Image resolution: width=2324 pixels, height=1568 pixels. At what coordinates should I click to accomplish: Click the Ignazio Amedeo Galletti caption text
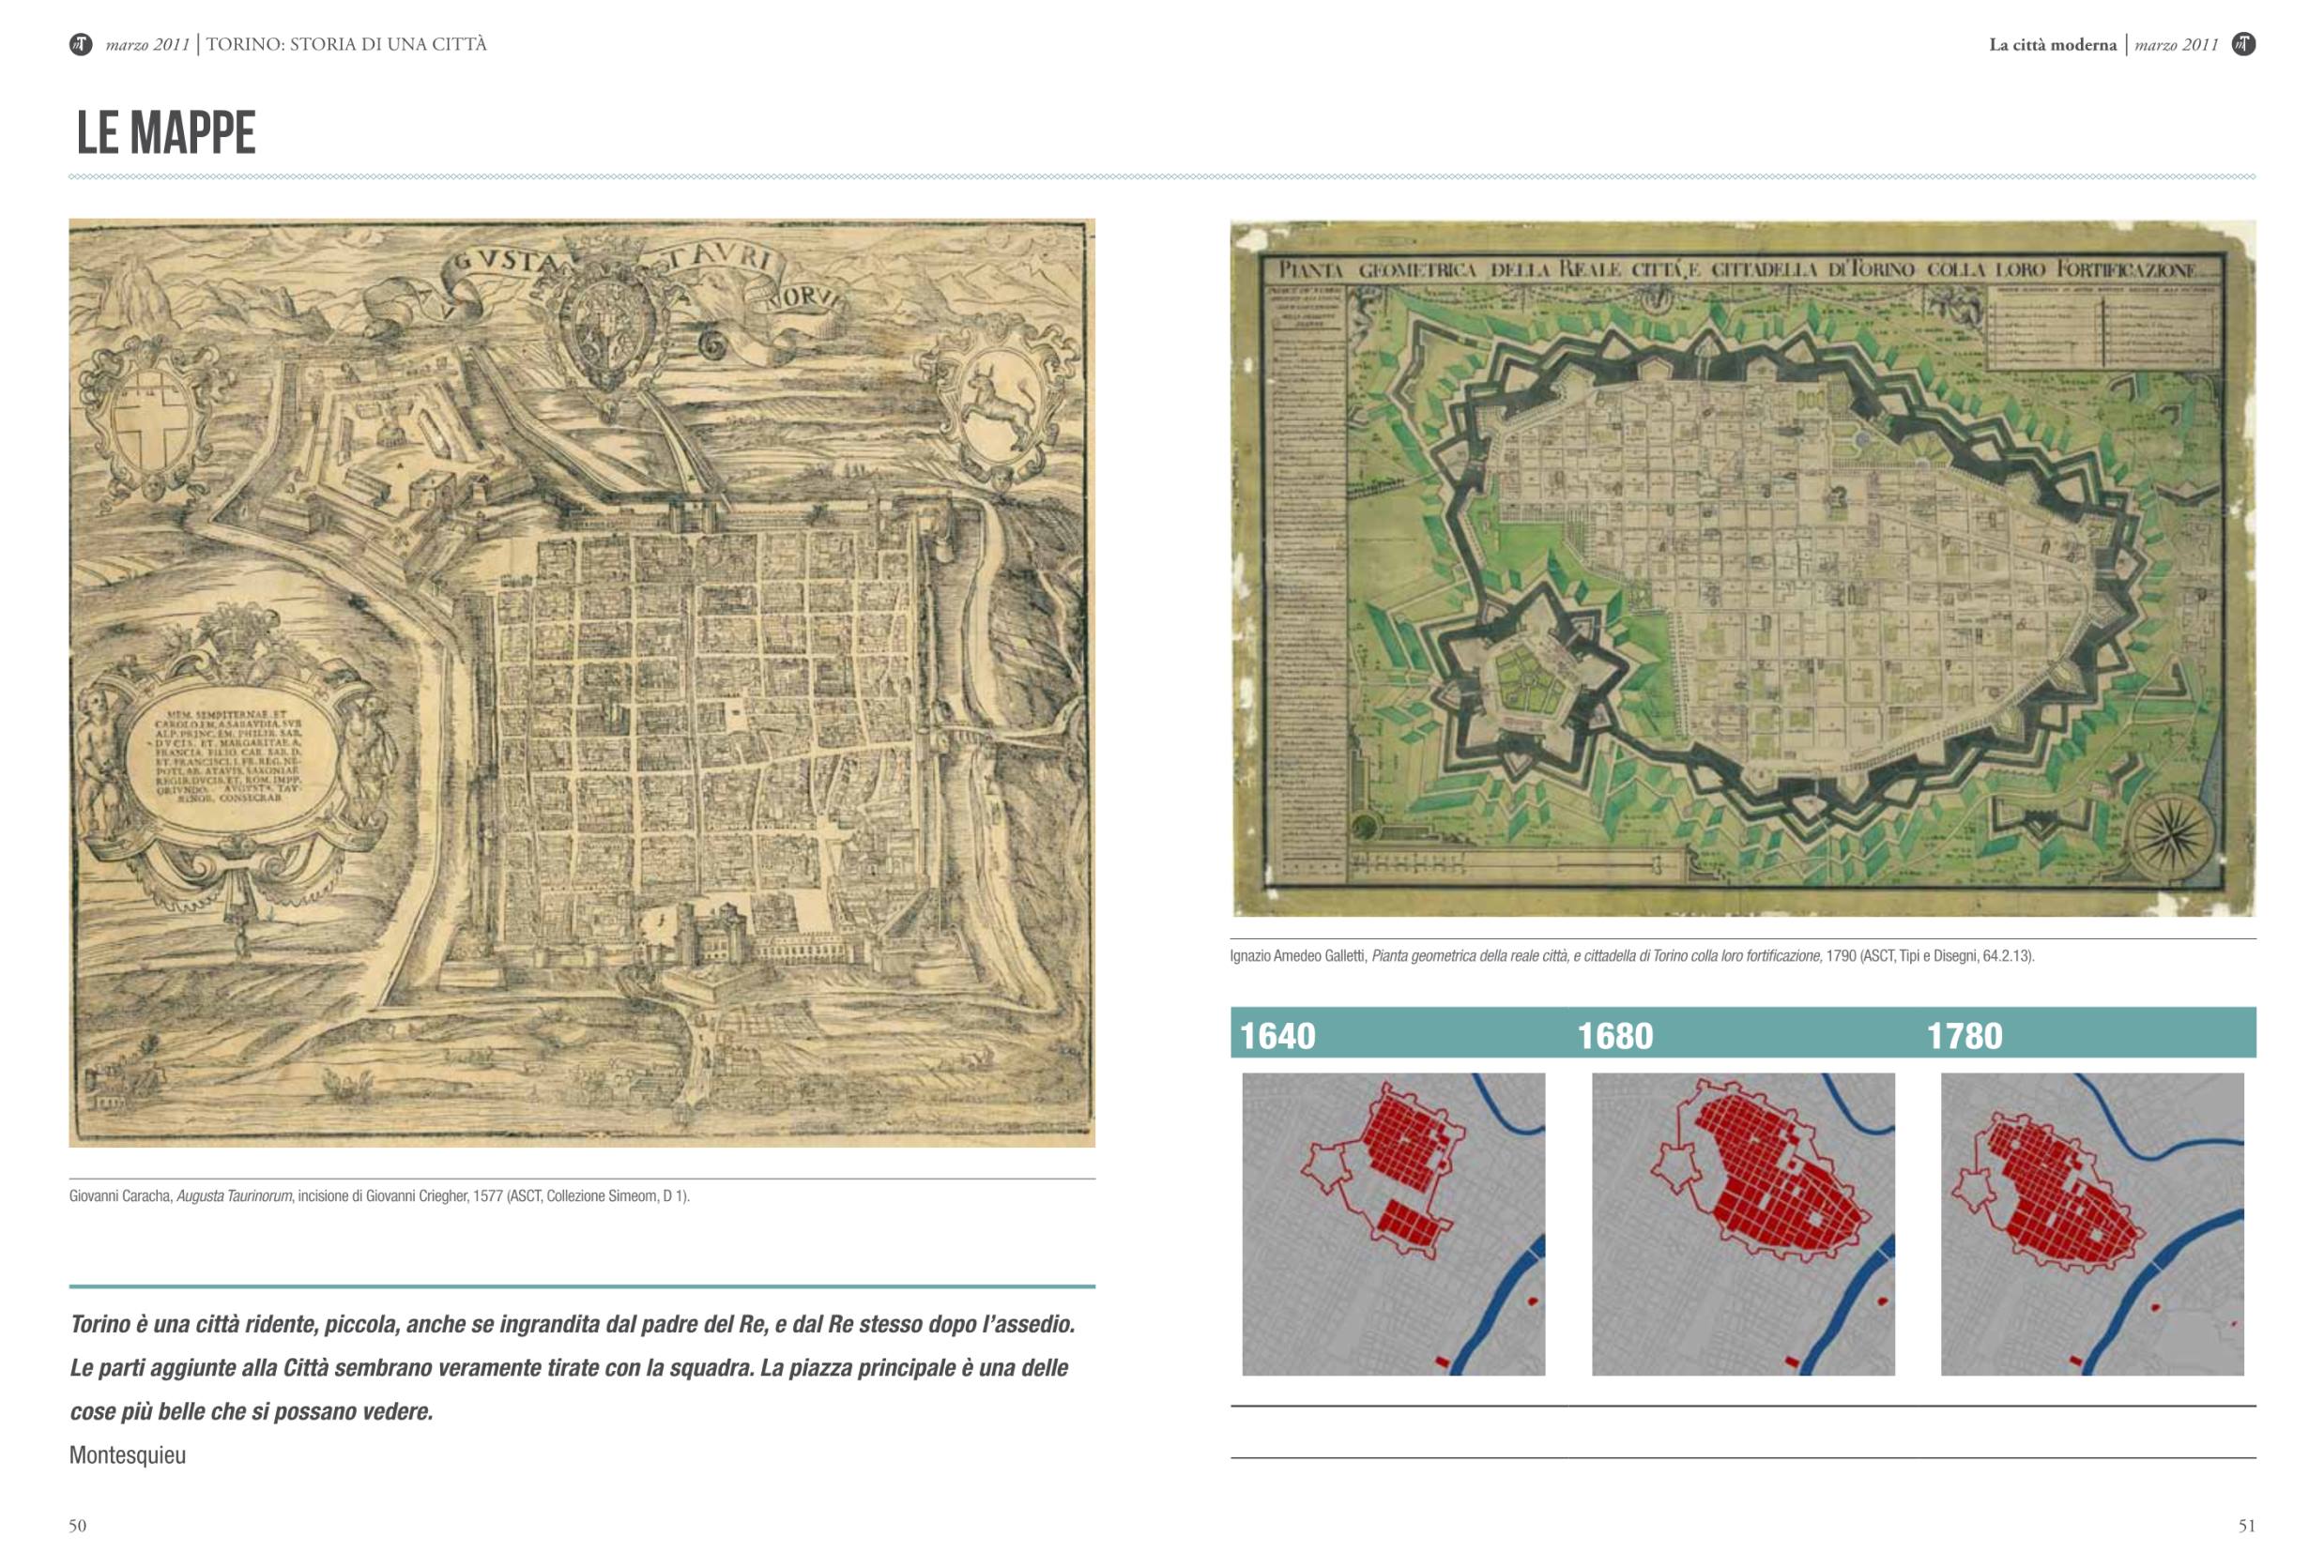(1632, 956)
